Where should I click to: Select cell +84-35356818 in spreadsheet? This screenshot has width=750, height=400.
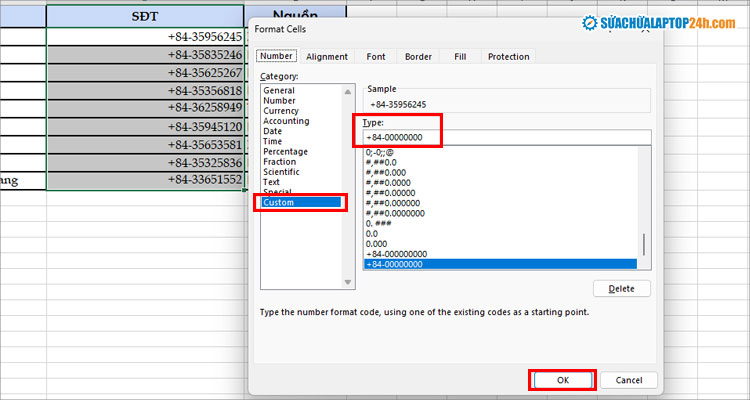coord(145,90)
